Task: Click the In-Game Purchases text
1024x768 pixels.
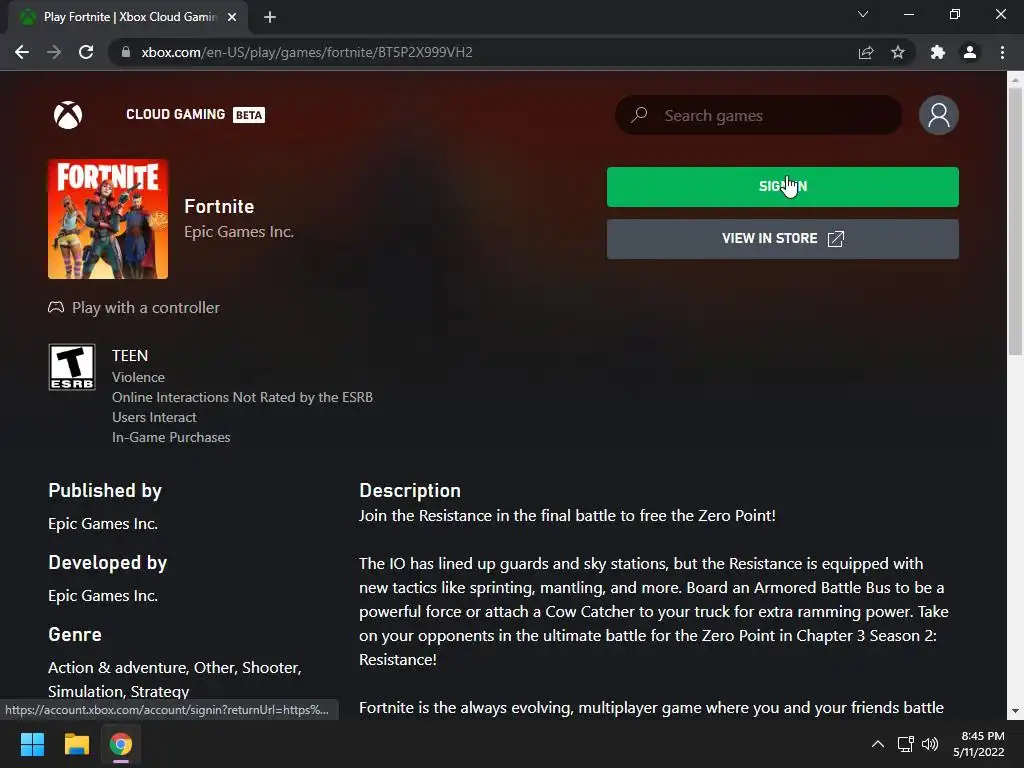Action: (x=171, y=438)
